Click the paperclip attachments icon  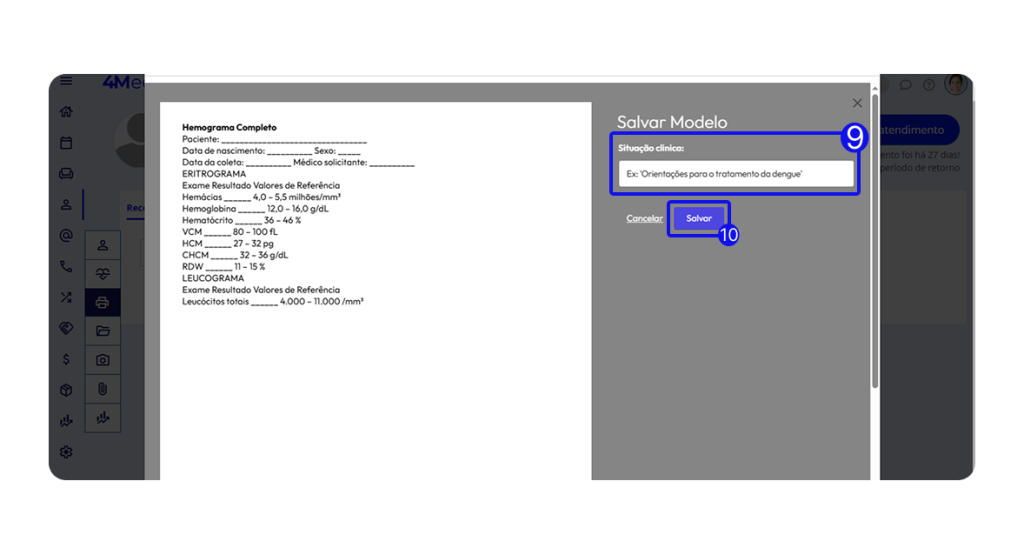point(102,389)
